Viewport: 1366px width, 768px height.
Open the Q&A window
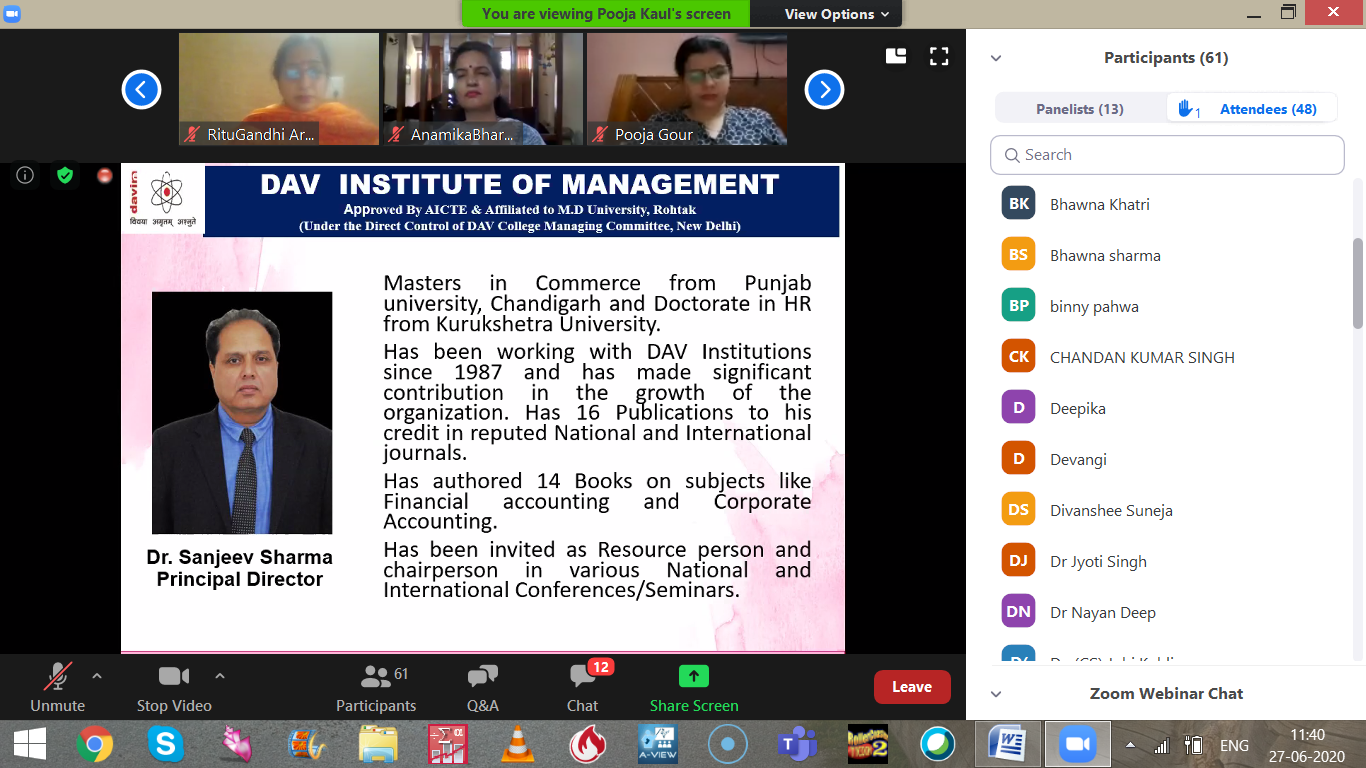point(483,687)
